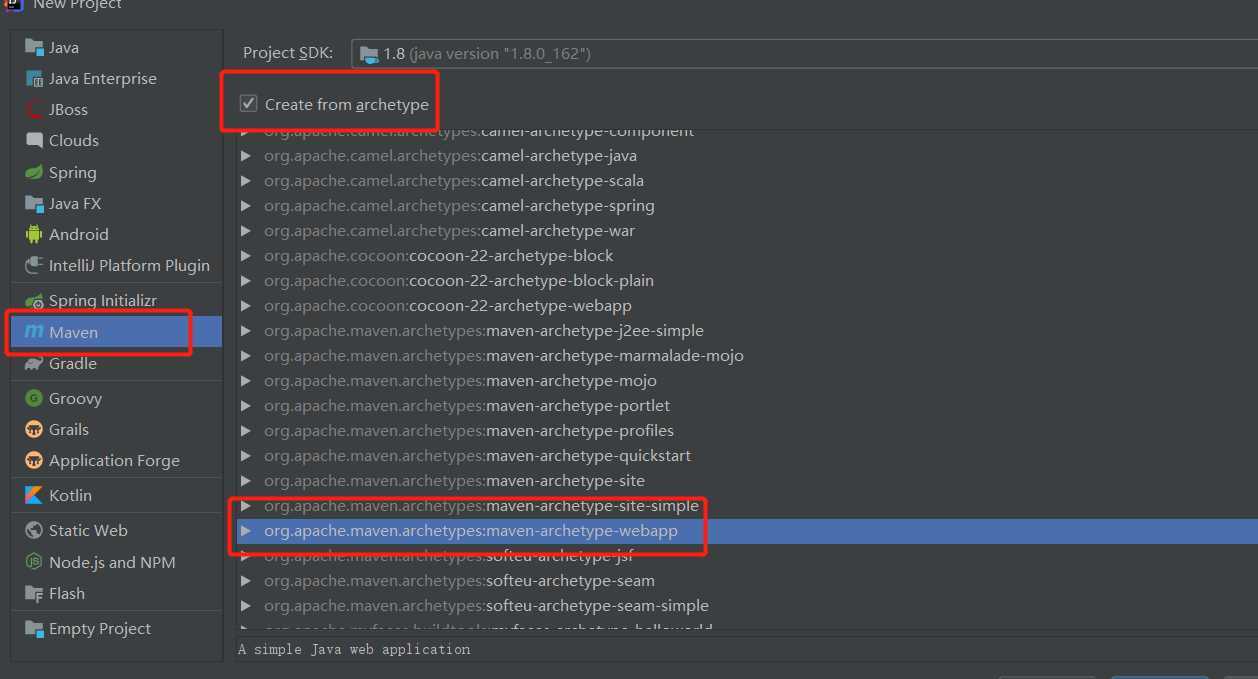Select camel-archetype-war archetype
This screenshot has width=1258, height=679.
449,231
